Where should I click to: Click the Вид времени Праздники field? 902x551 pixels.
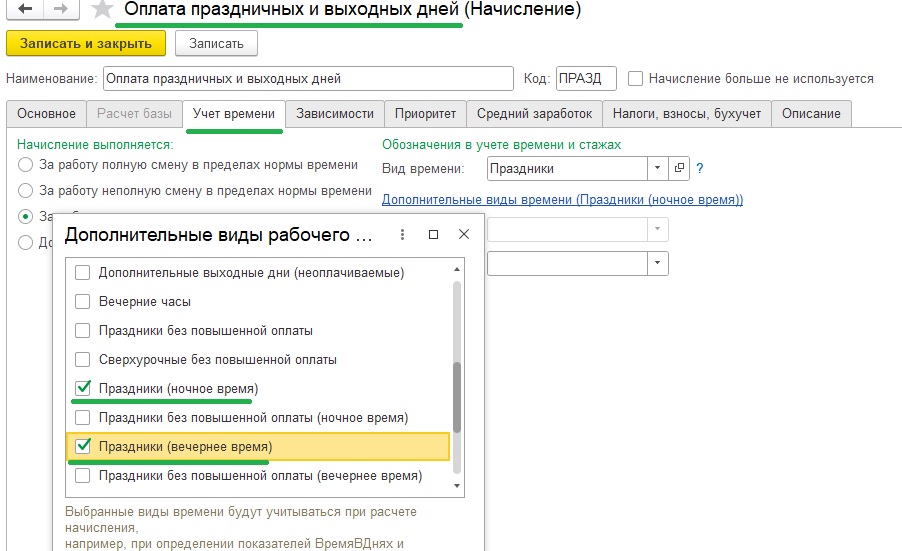[567, 169]
